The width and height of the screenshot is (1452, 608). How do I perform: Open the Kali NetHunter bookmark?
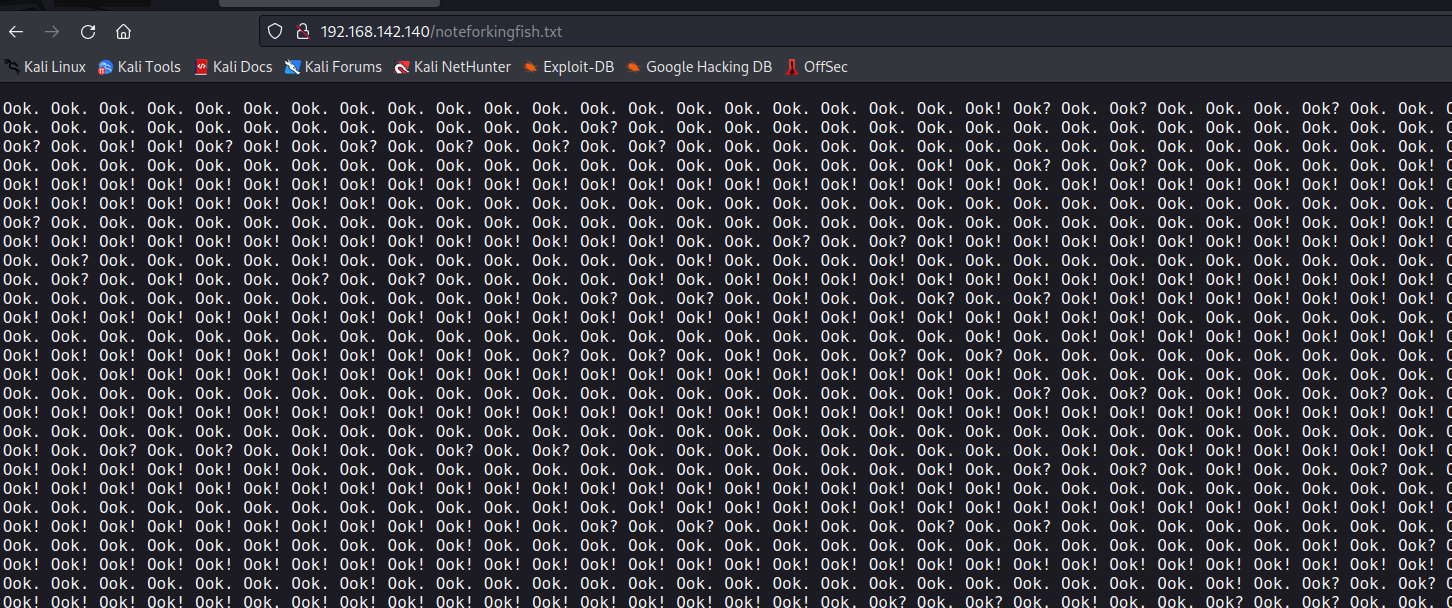[x=452, y=67]
